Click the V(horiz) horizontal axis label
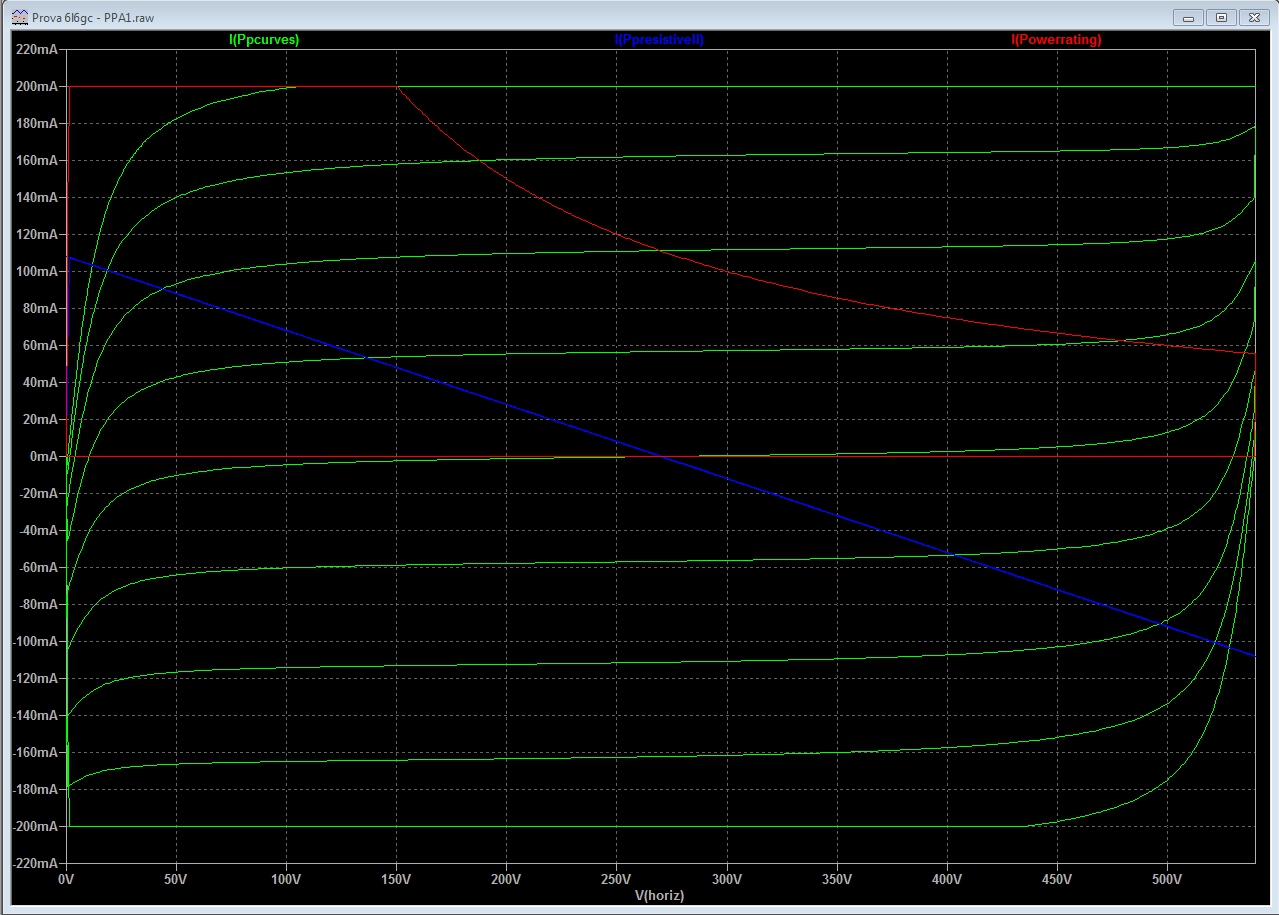1279x915 pixels. pyautogui.click(x=659, y=896)
